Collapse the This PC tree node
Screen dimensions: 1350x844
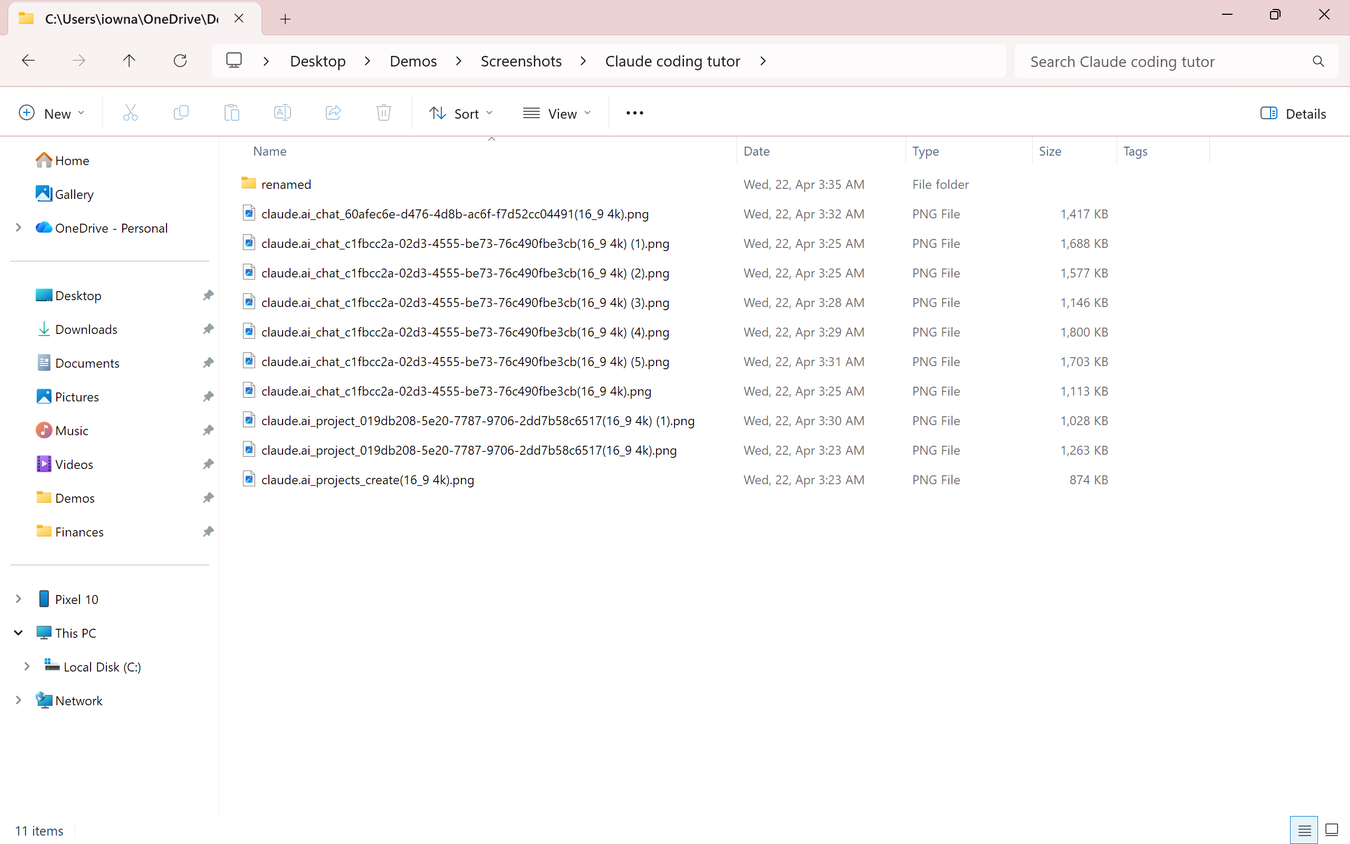(x=18, y=633)
